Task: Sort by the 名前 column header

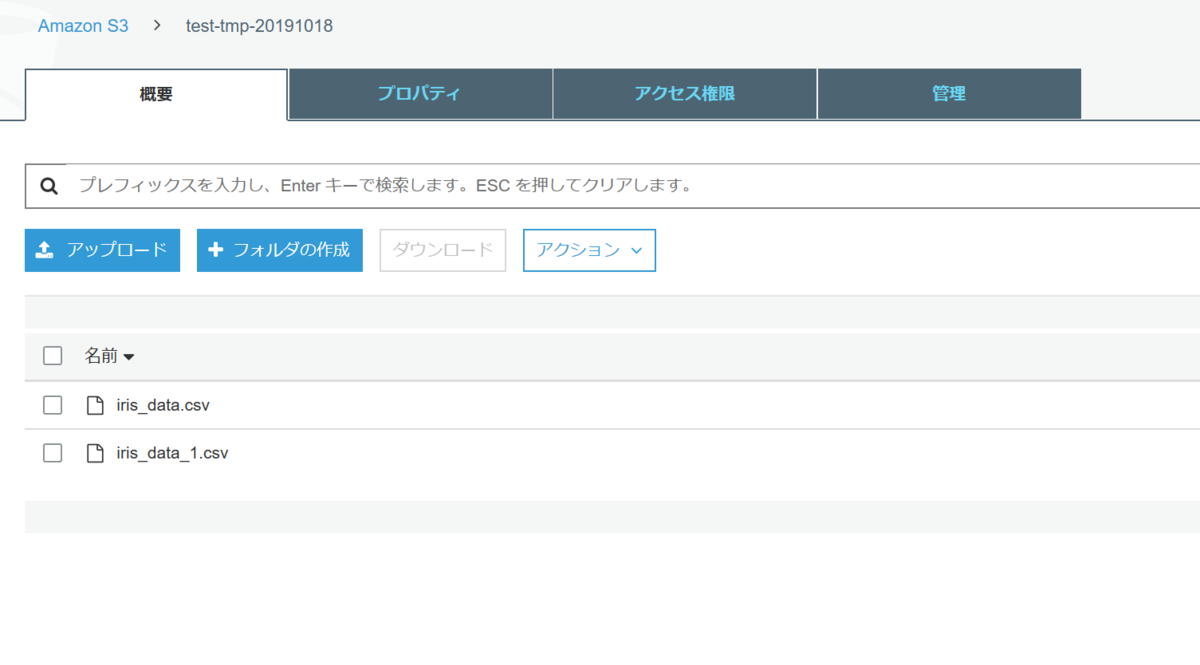Action: [109, 356]
